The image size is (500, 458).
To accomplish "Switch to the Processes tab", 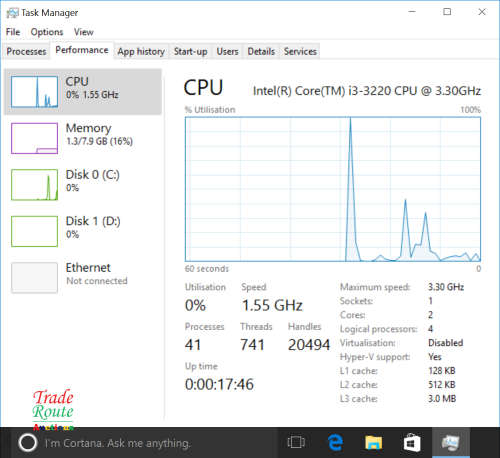I will [26, 52].
